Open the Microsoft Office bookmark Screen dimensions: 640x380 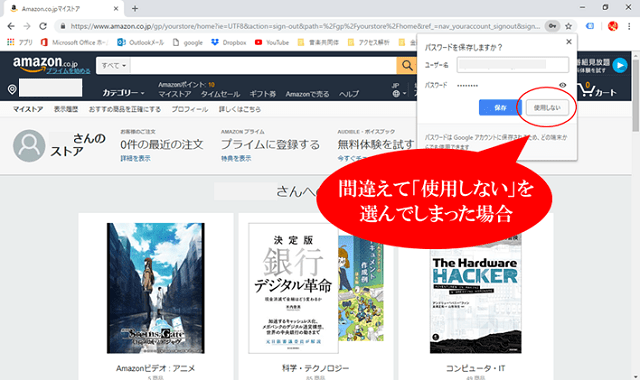pyautogui.click(x=74, y=42)
